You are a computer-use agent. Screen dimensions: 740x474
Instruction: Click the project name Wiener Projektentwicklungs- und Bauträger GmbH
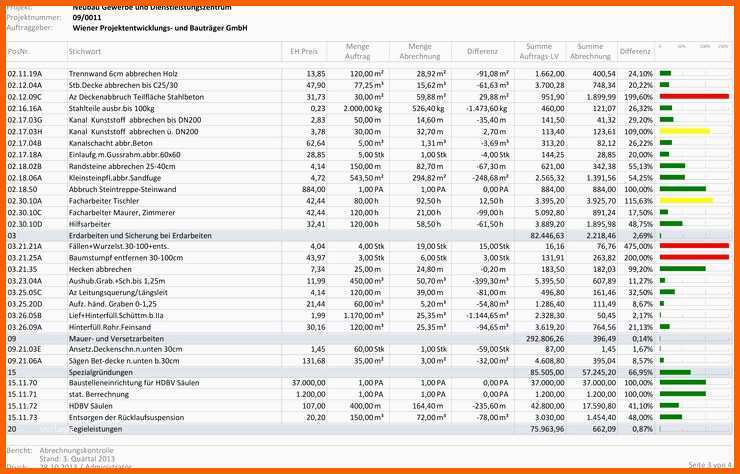point(160,28)
